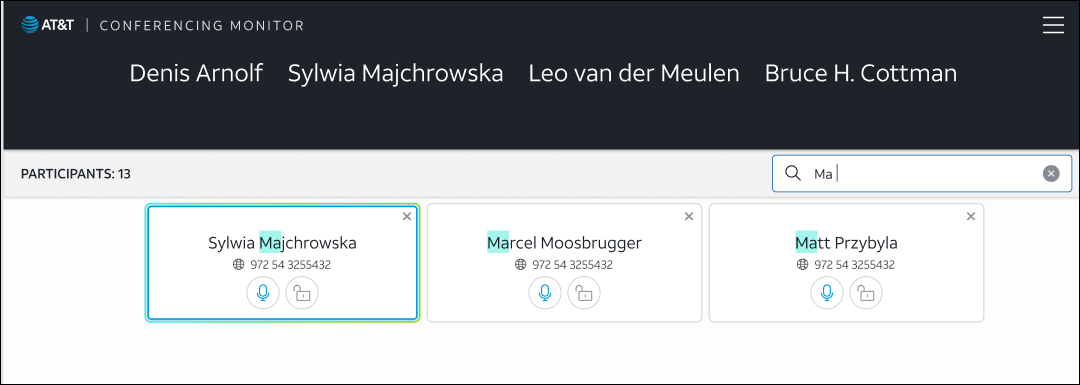Click the search magnifier icon
This screenshot has width=1080, height=385.
[x=793, y=173]
